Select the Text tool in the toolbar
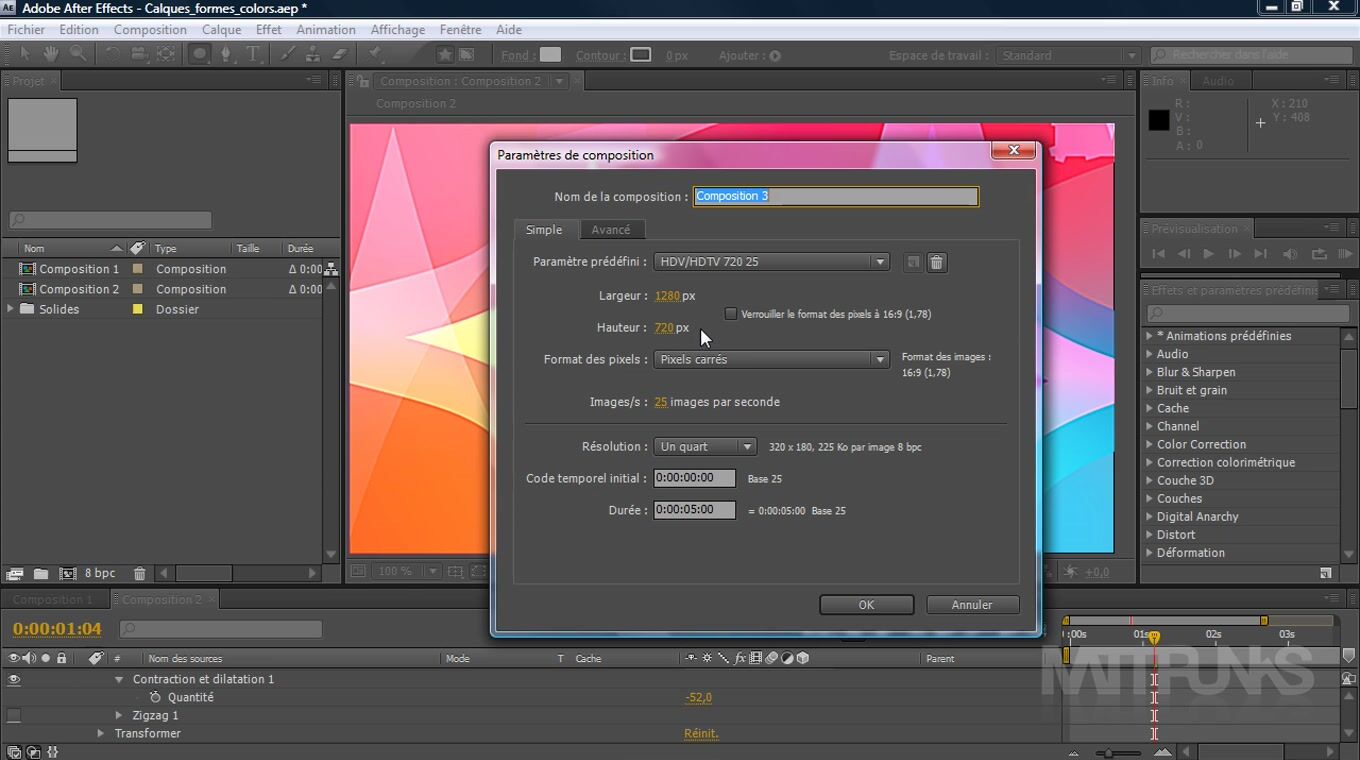This screenshot has height=760, width=1360. 253,54
